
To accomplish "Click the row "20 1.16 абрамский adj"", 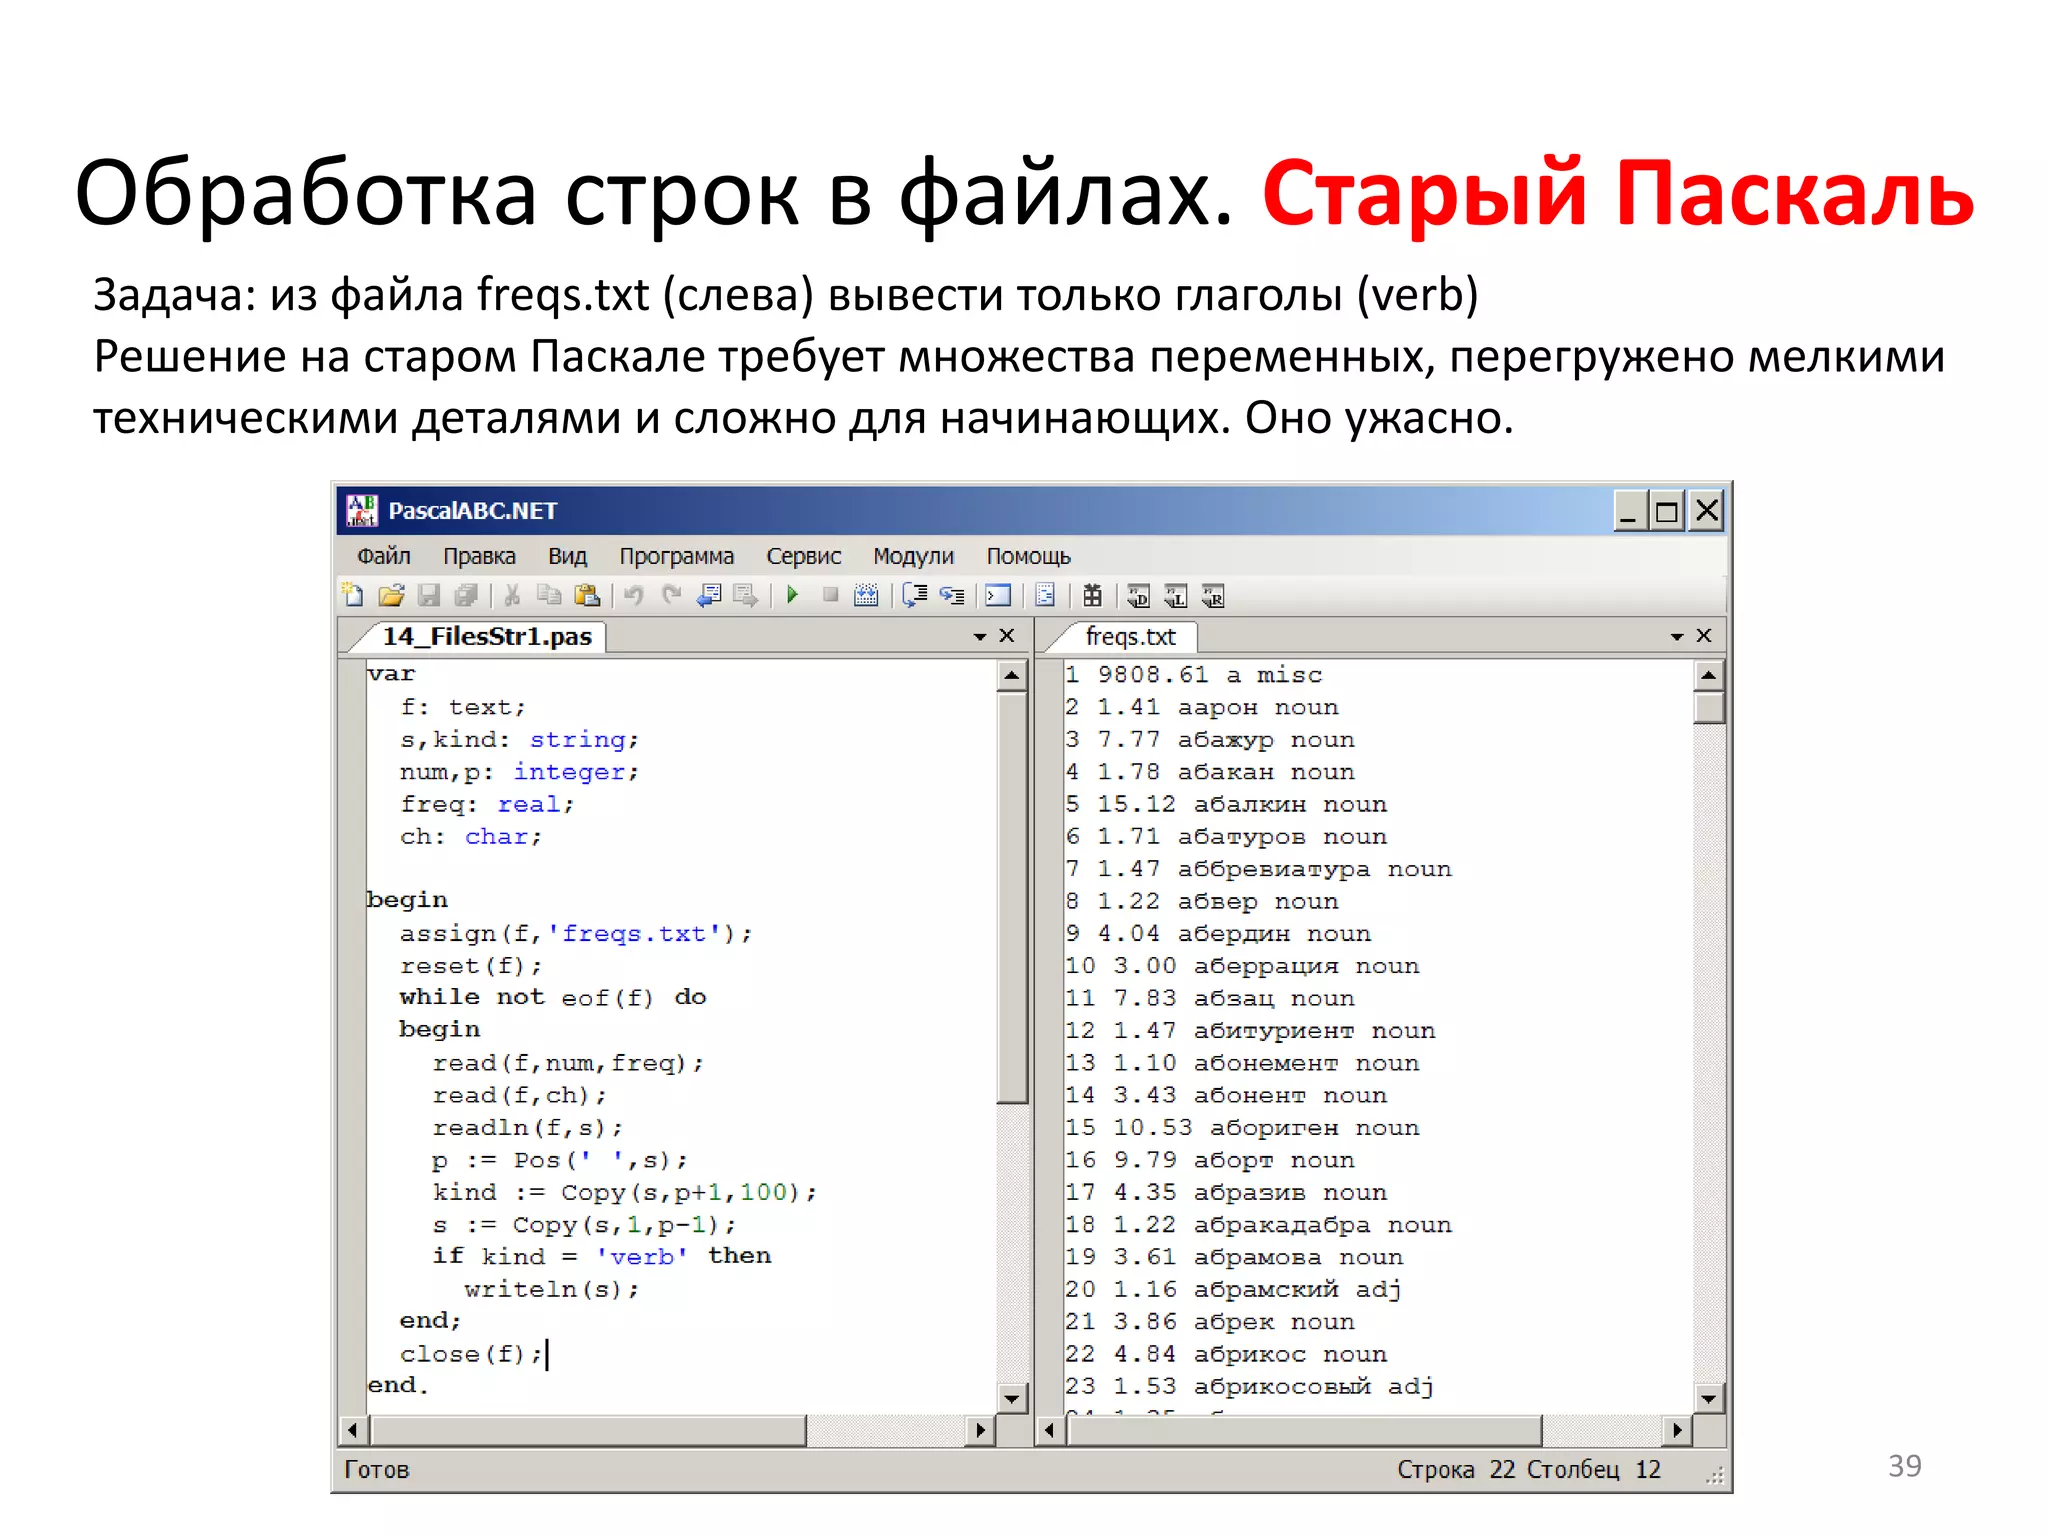I will point(1233,1290).
